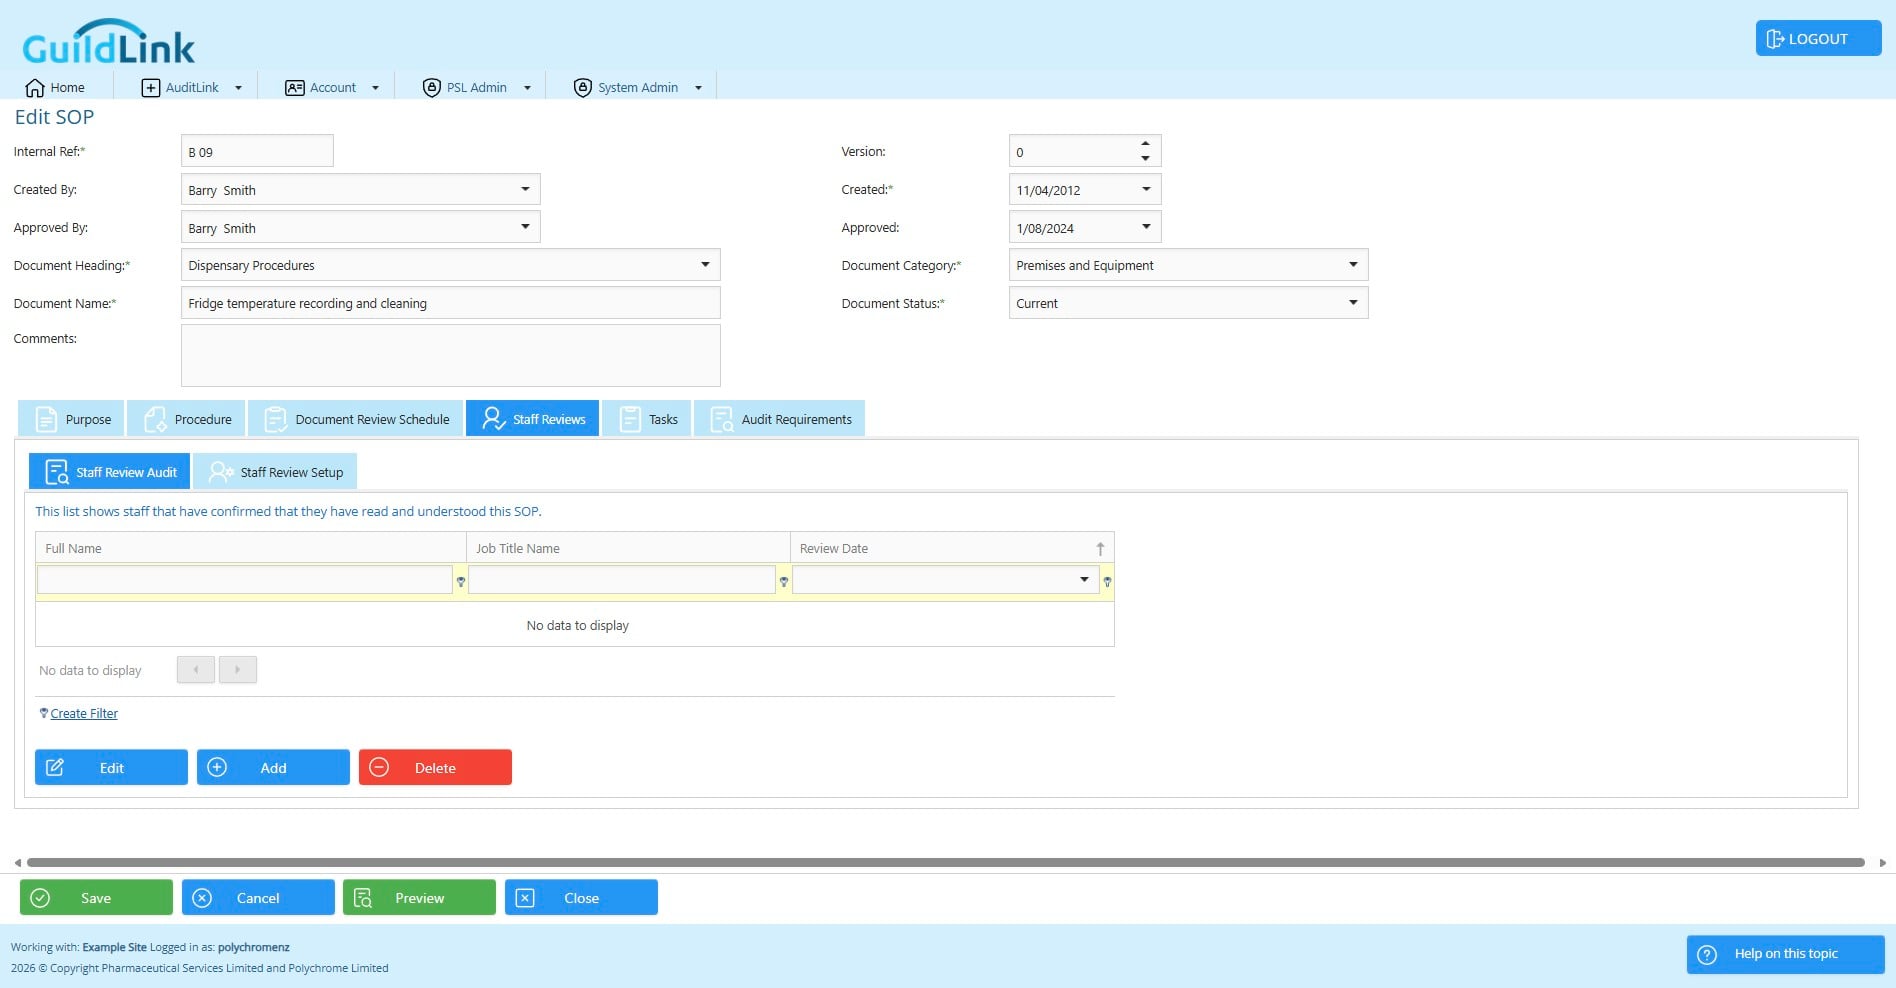This screenshot has width=1896, height=988.
Task: Click the red Delete button
Action: 435,767
